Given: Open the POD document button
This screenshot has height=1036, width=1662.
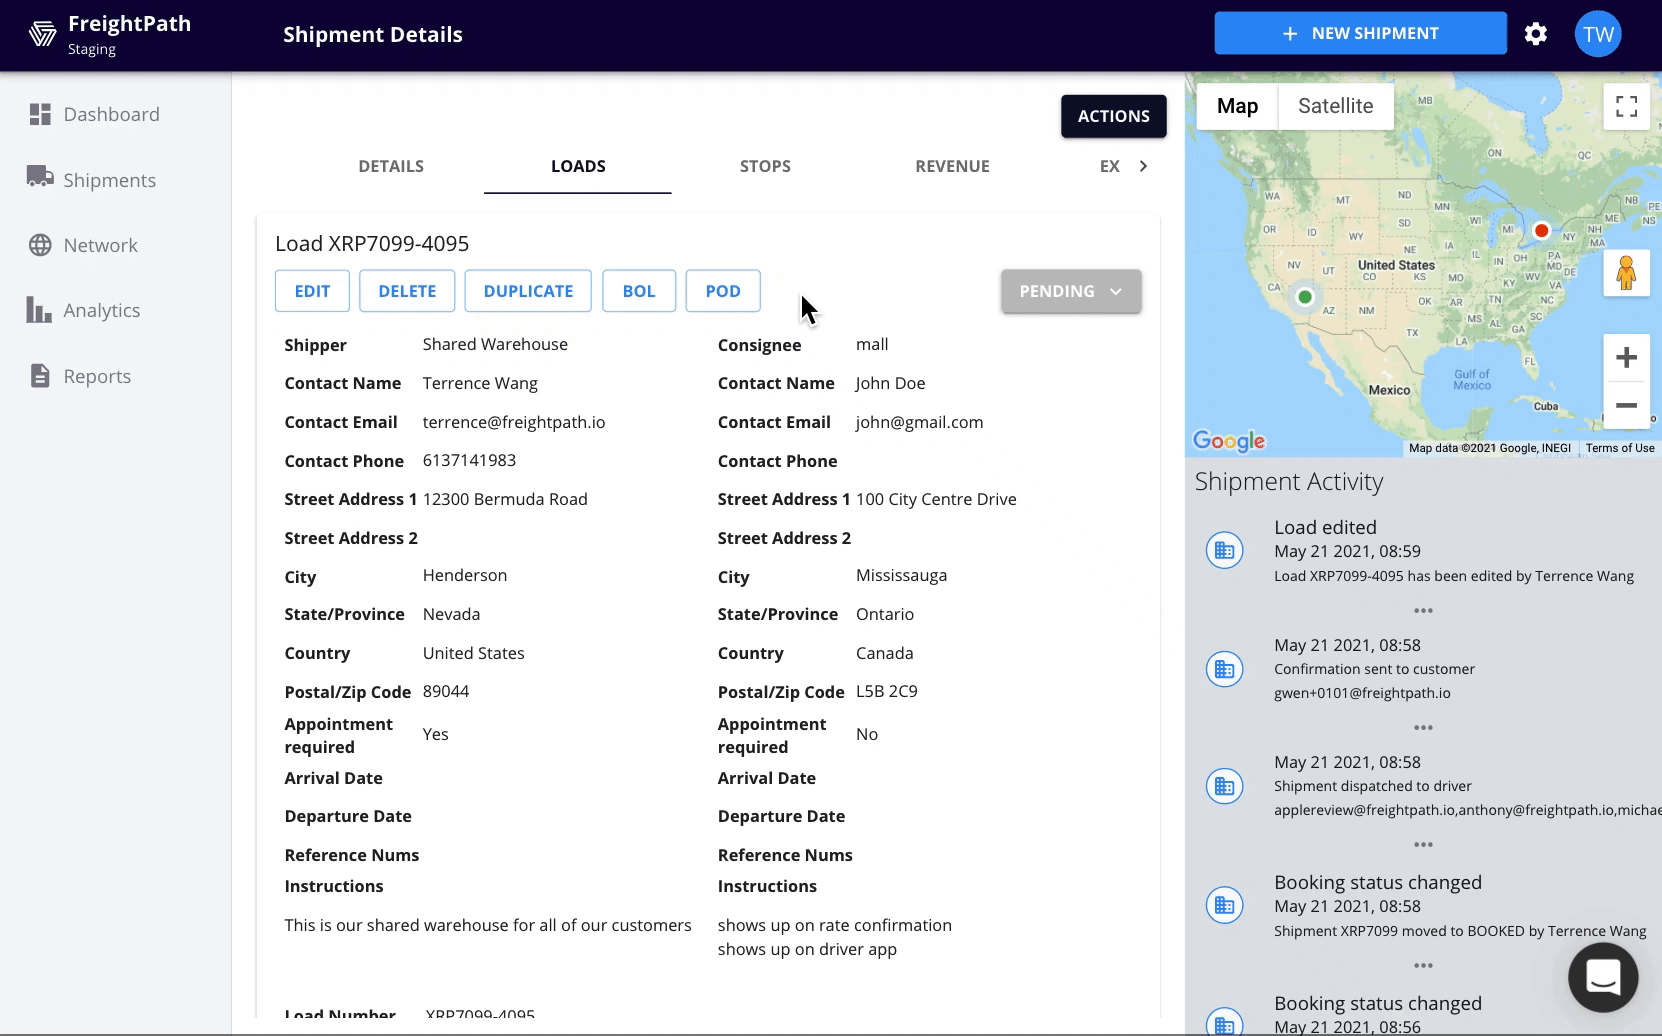Looking at the screenshot, I should coord(723,291).
